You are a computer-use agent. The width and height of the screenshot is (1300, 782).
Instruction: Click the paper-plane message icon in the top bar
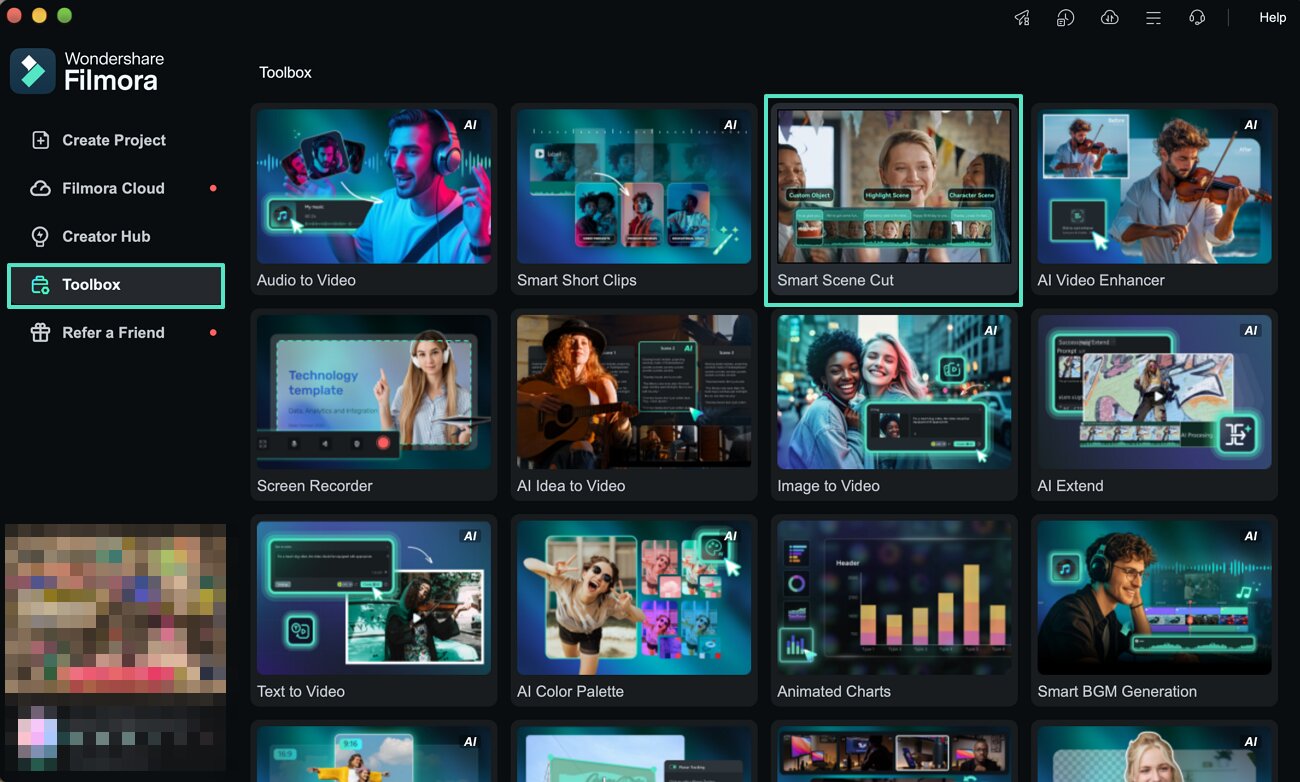[1022, 18]
